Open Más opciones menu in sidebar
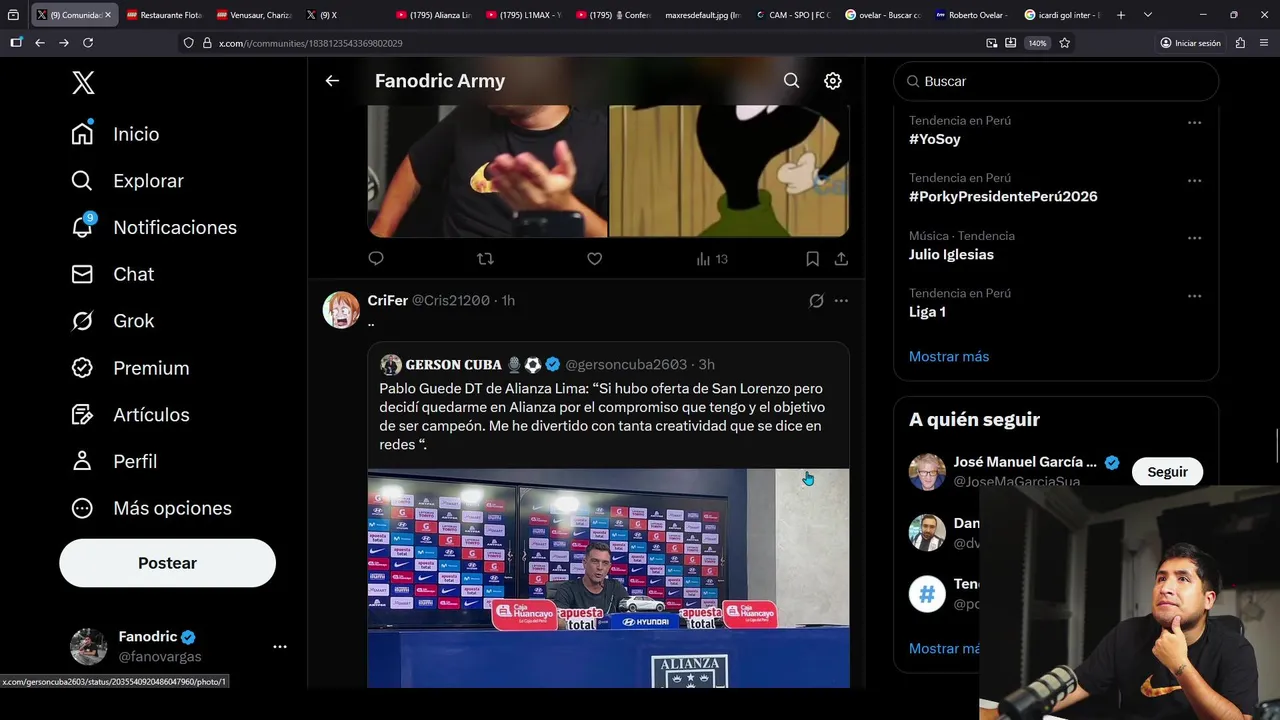The height and width of the screenshot is (720, 1280). click(x=151, y=508)
